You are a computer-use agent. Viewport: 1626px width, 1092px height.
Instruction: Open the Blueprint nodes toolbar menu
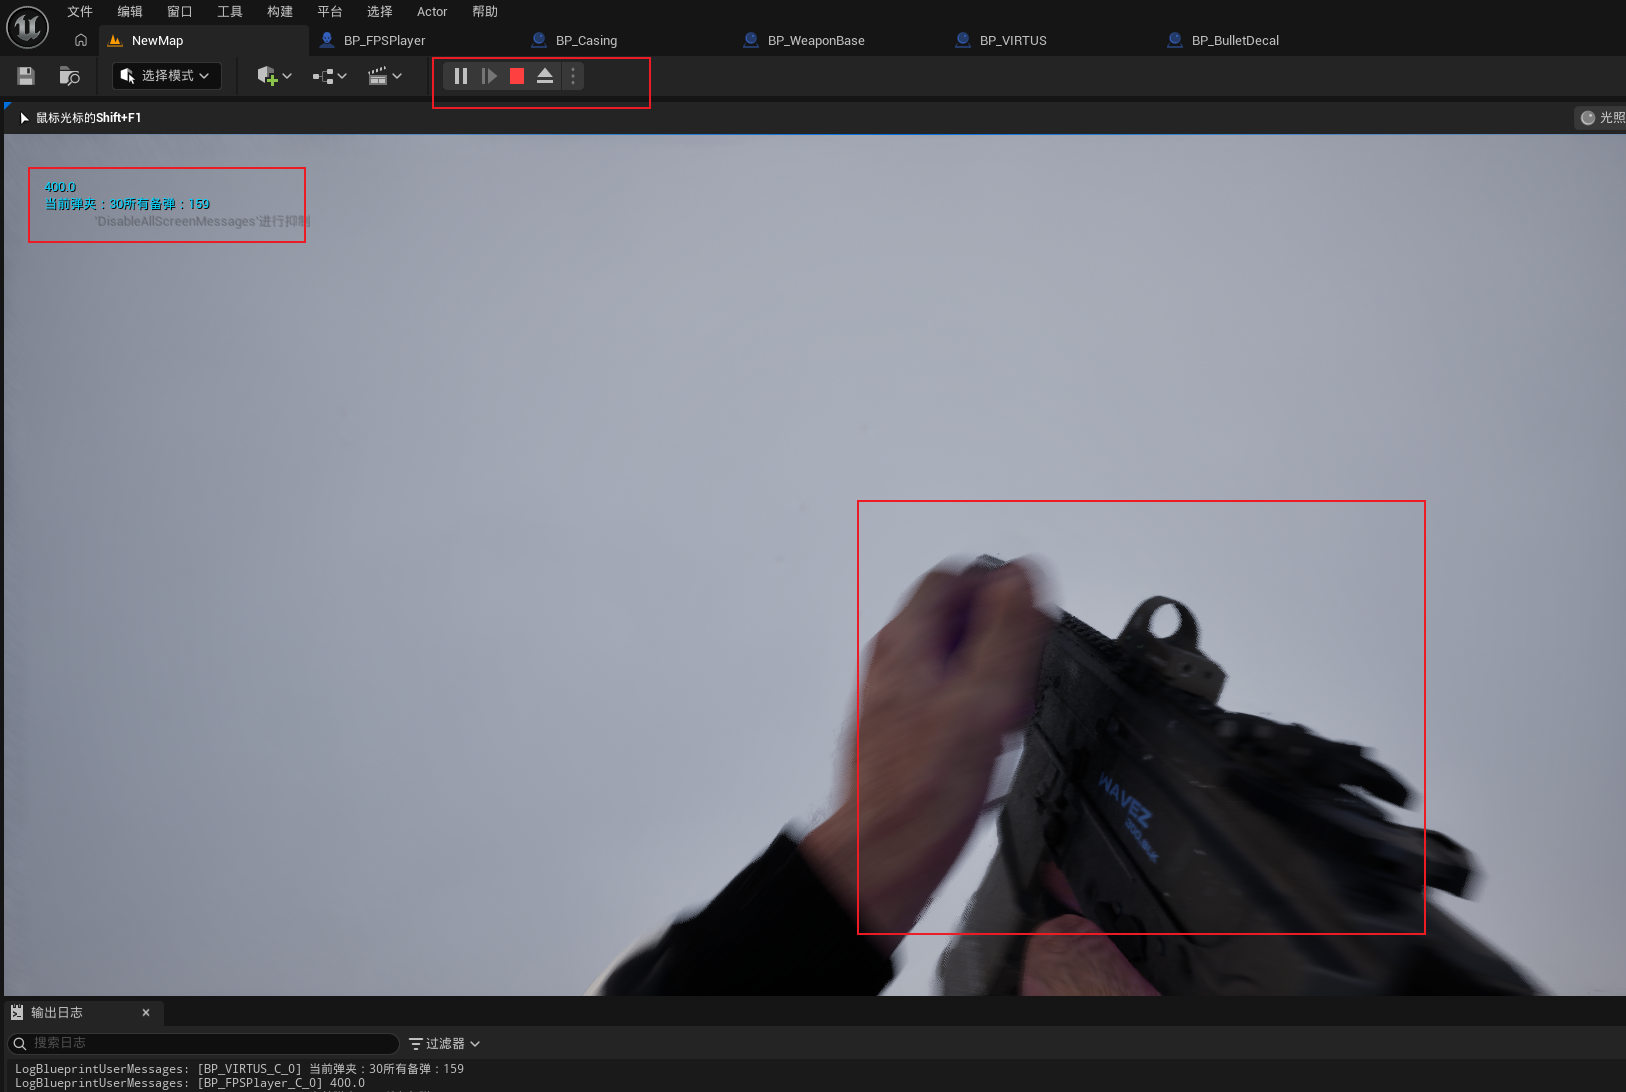click(x=329, y=76)
